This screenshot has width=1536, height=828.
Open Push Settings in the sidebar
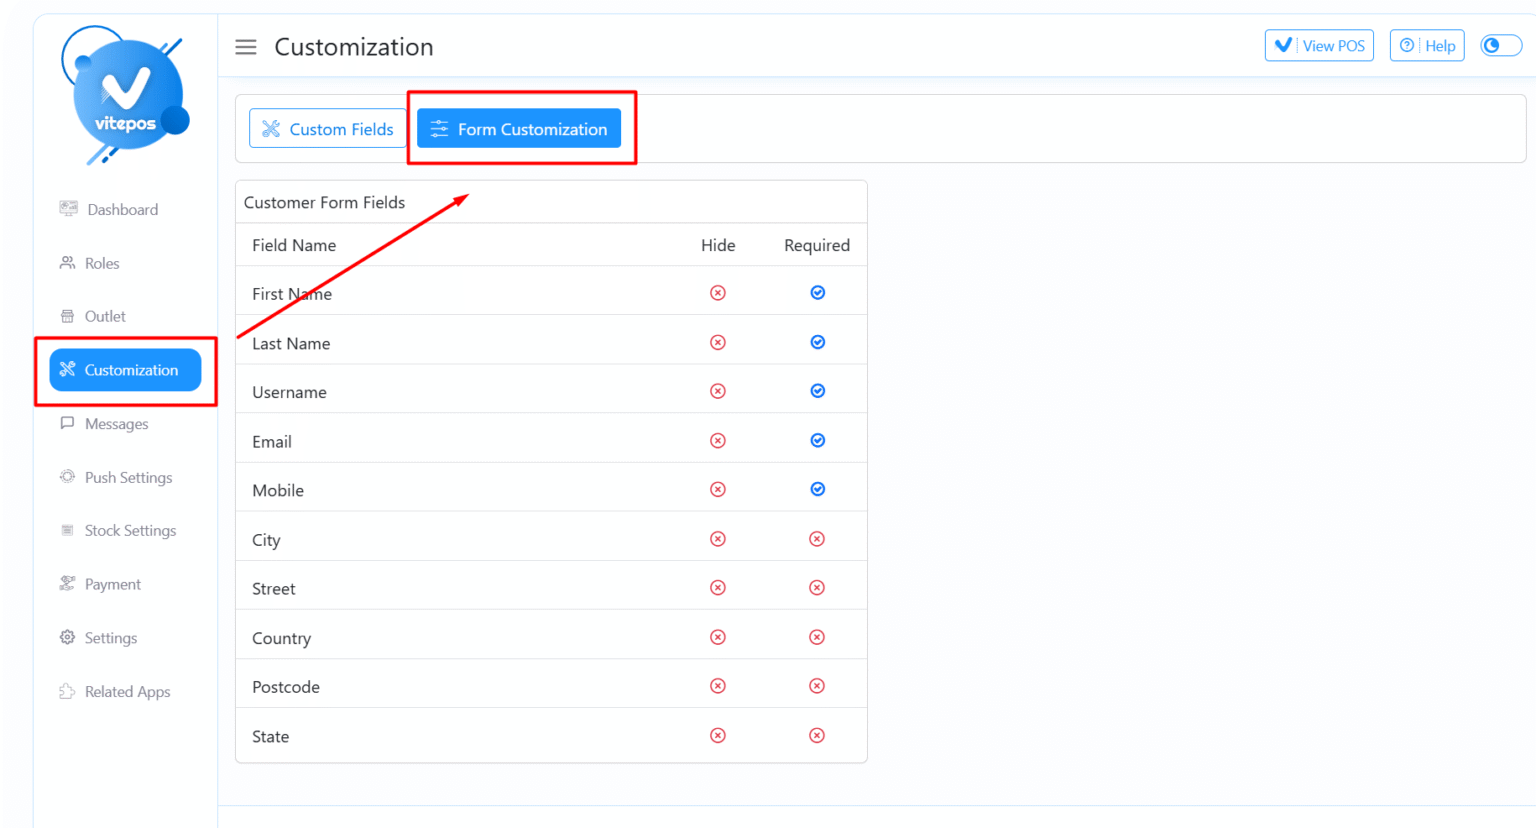pos(116,477)
